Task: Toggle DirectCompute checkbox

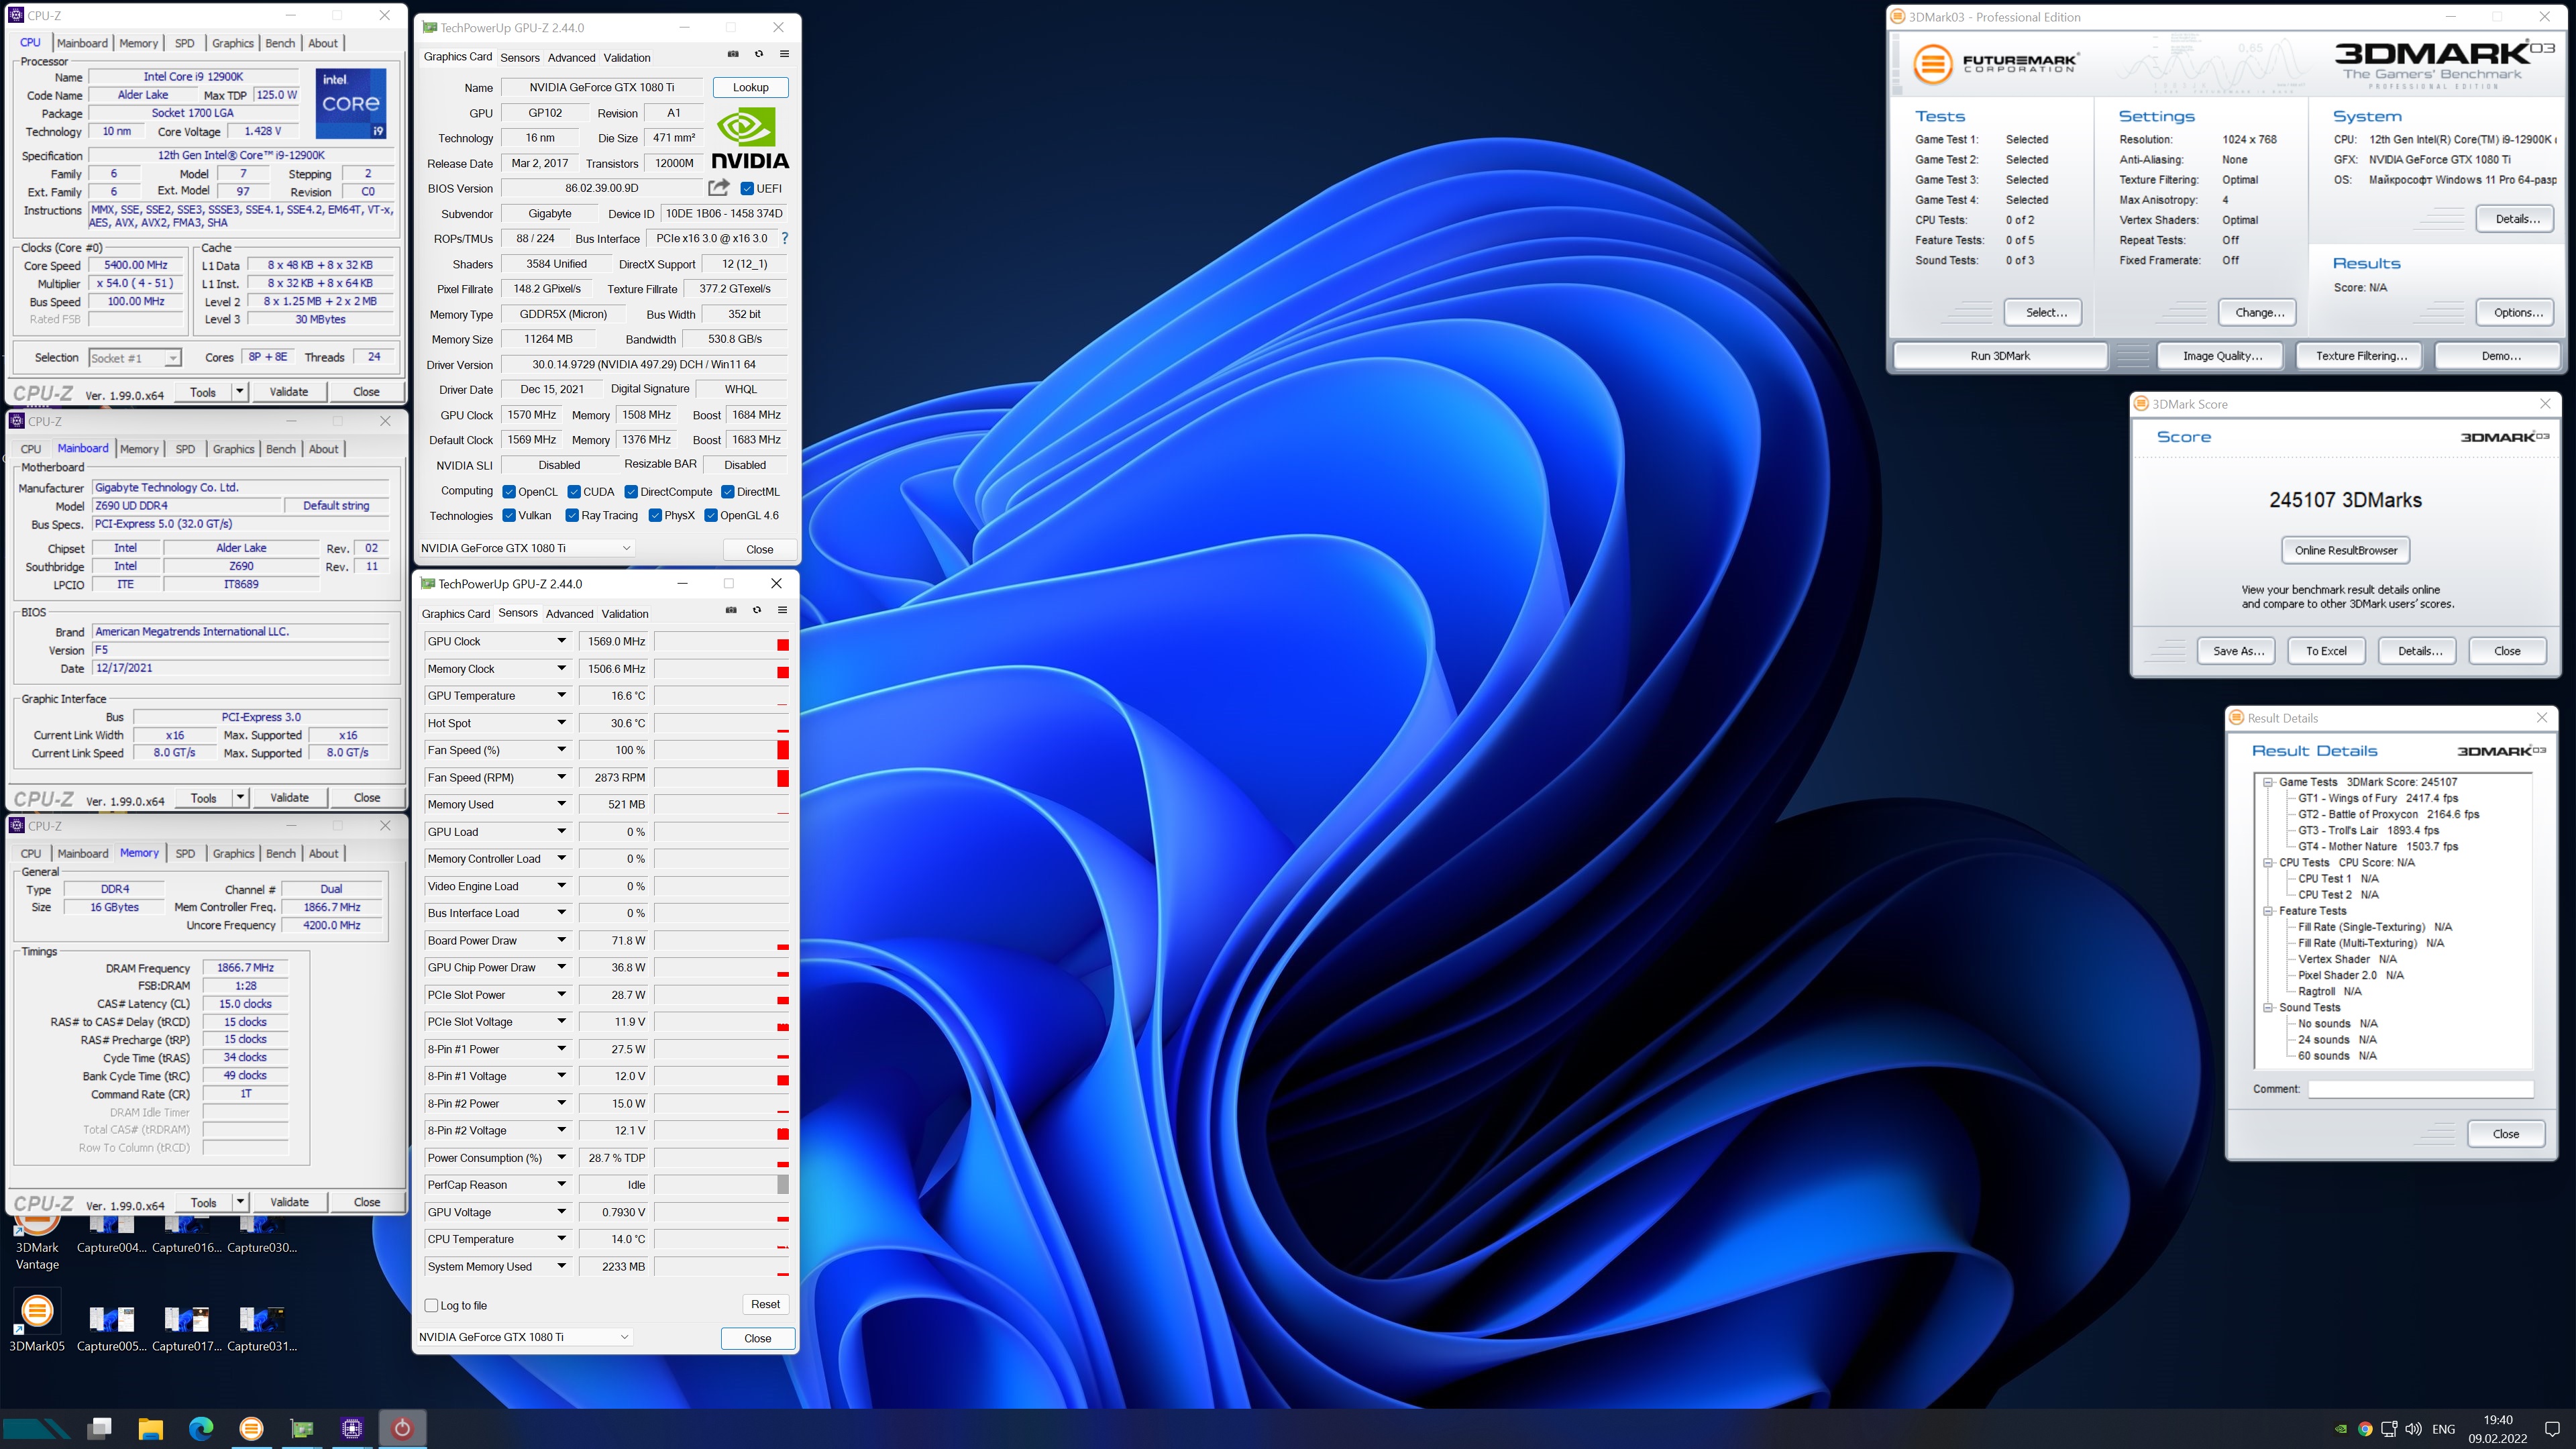Action: pyautogui.click(x=631, y=492)
